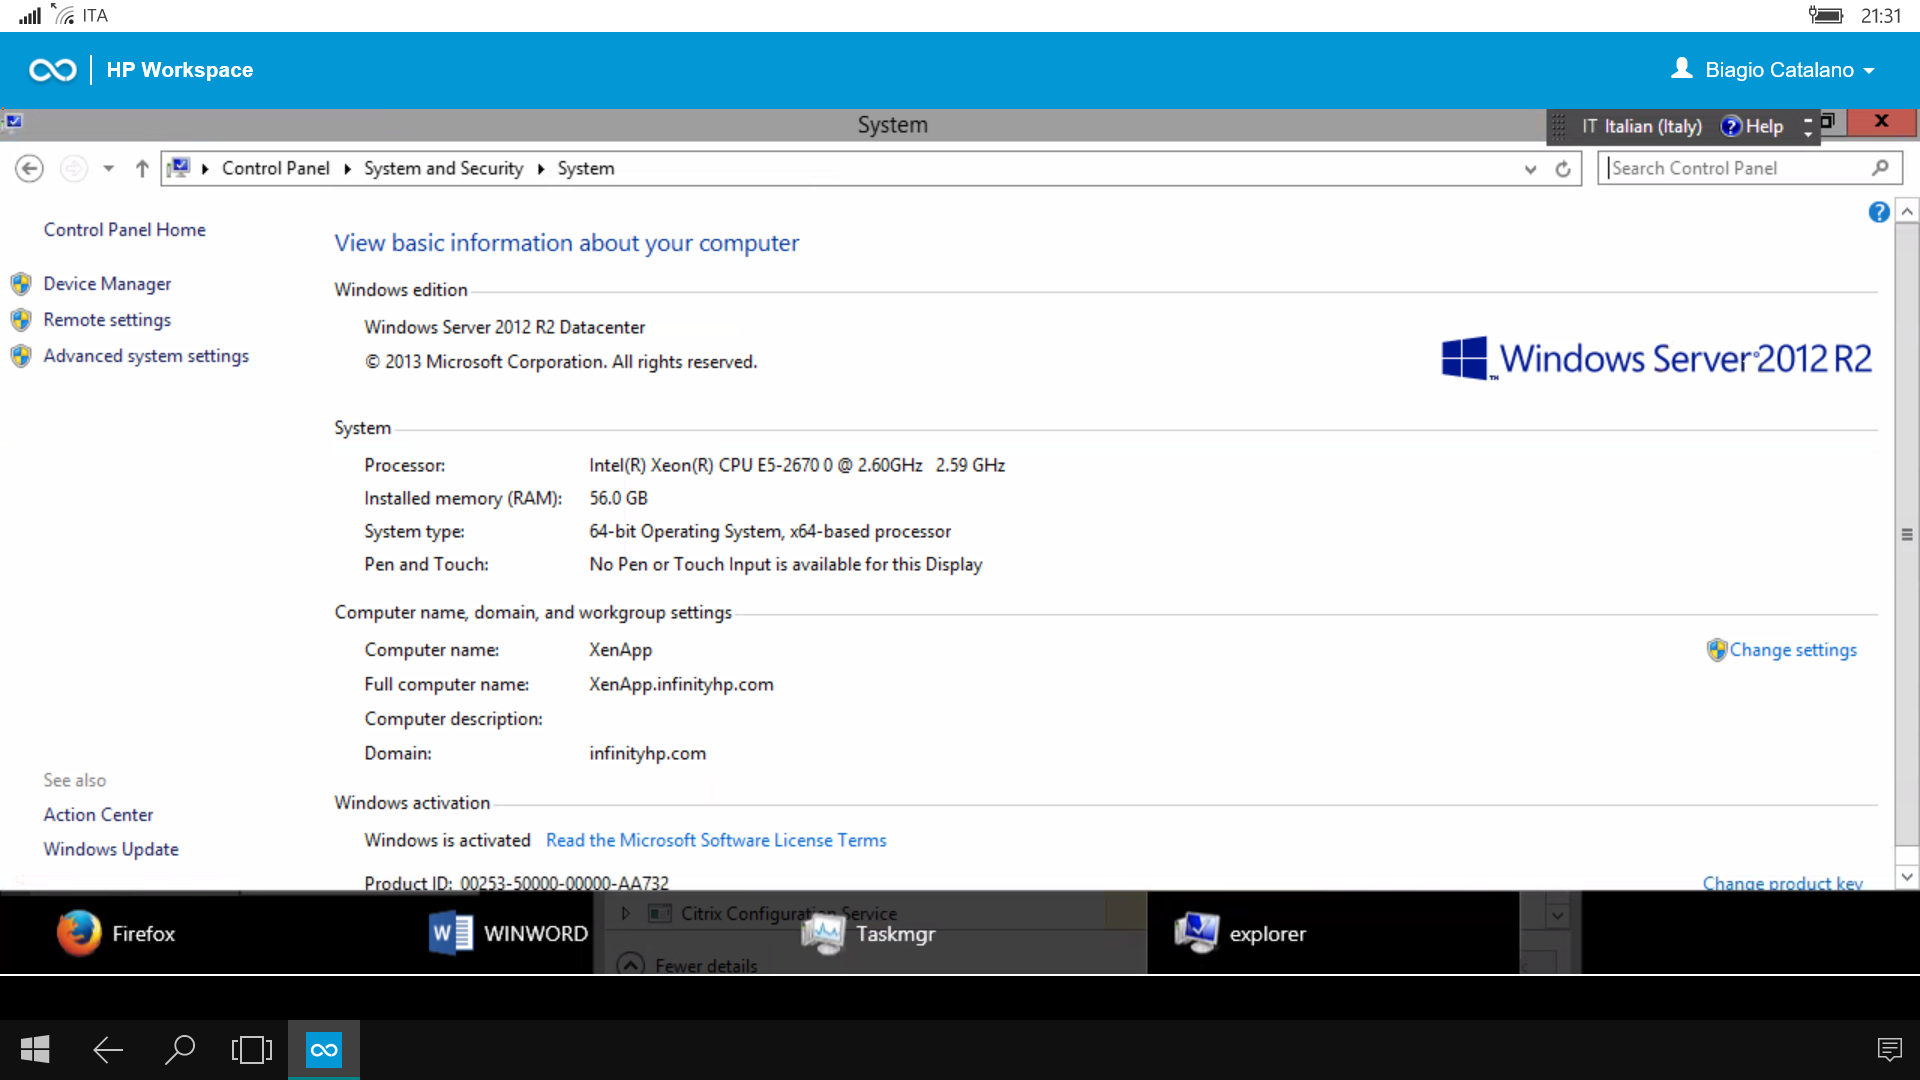This screenshot has height=1080, width=1920.
Task: Open the Biagio Catalano user menu
Action: click(1772, 70)
